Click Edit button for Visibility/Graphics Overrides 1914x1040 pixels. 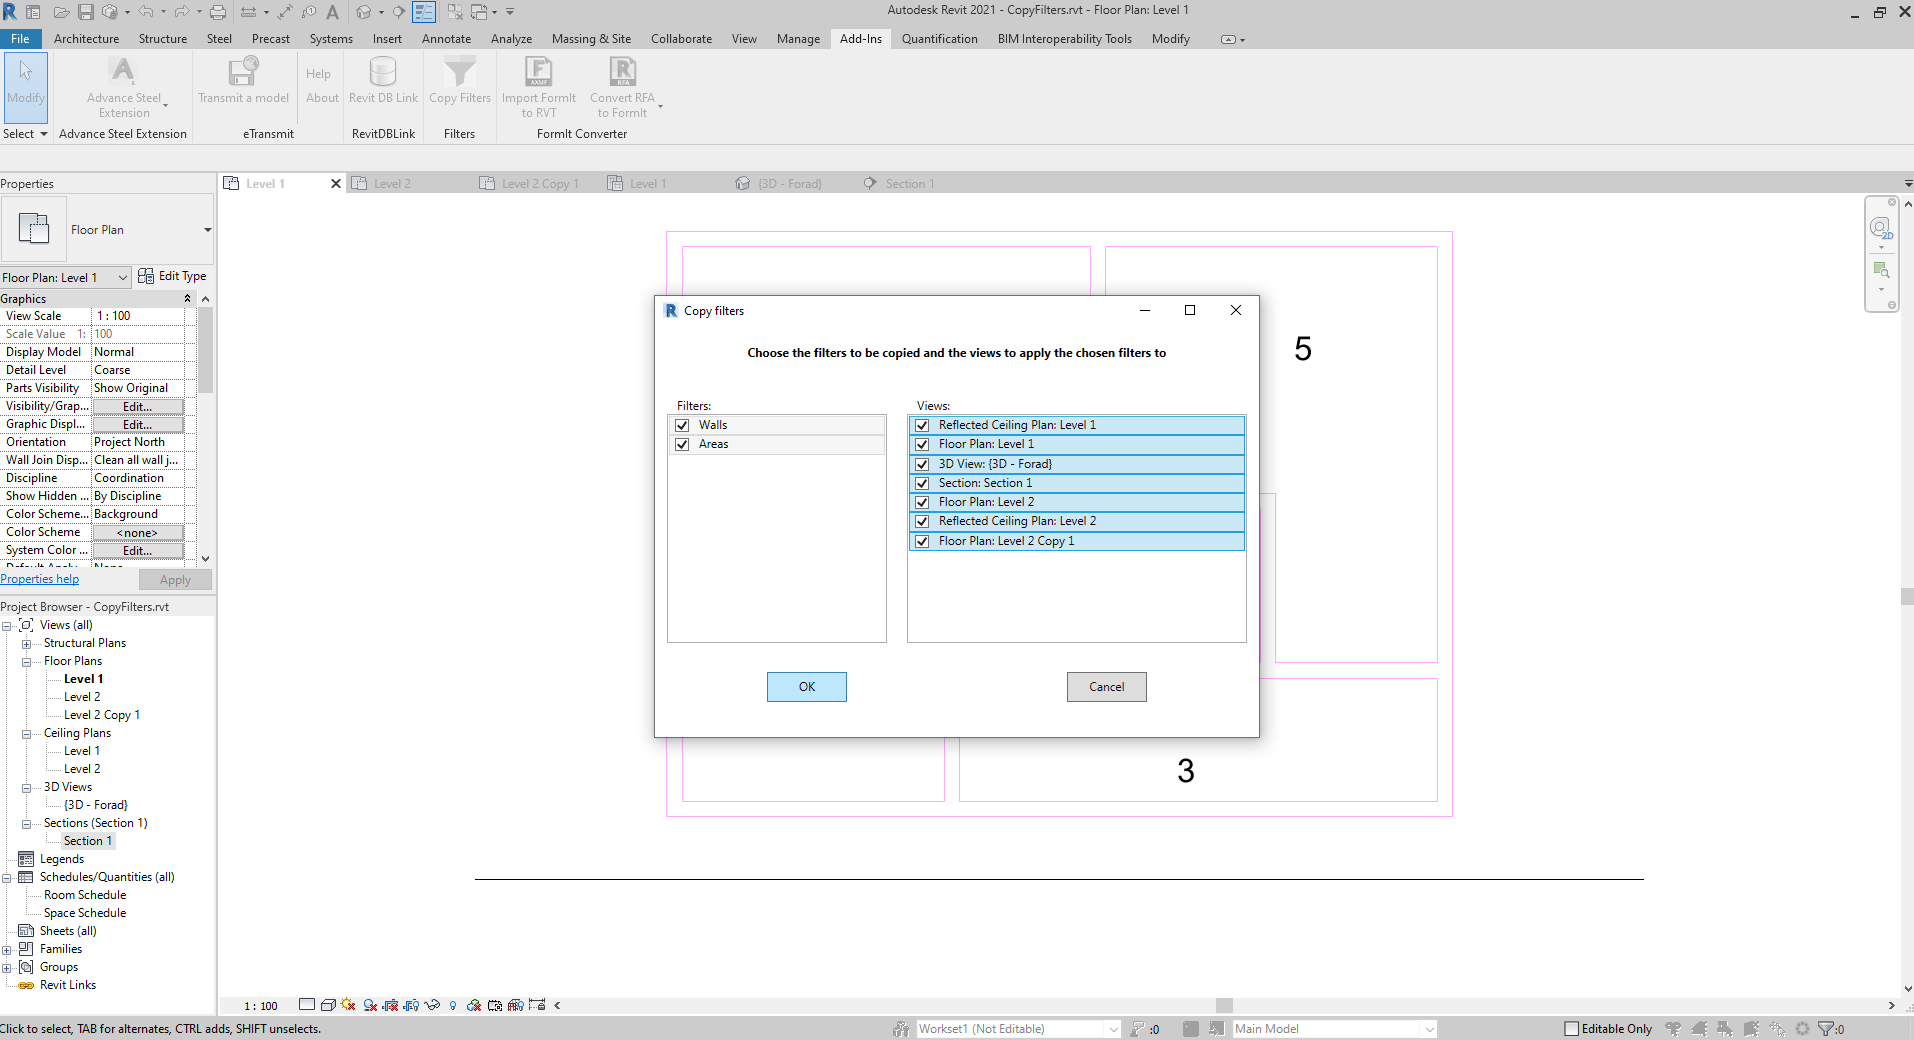coord(138,406)
